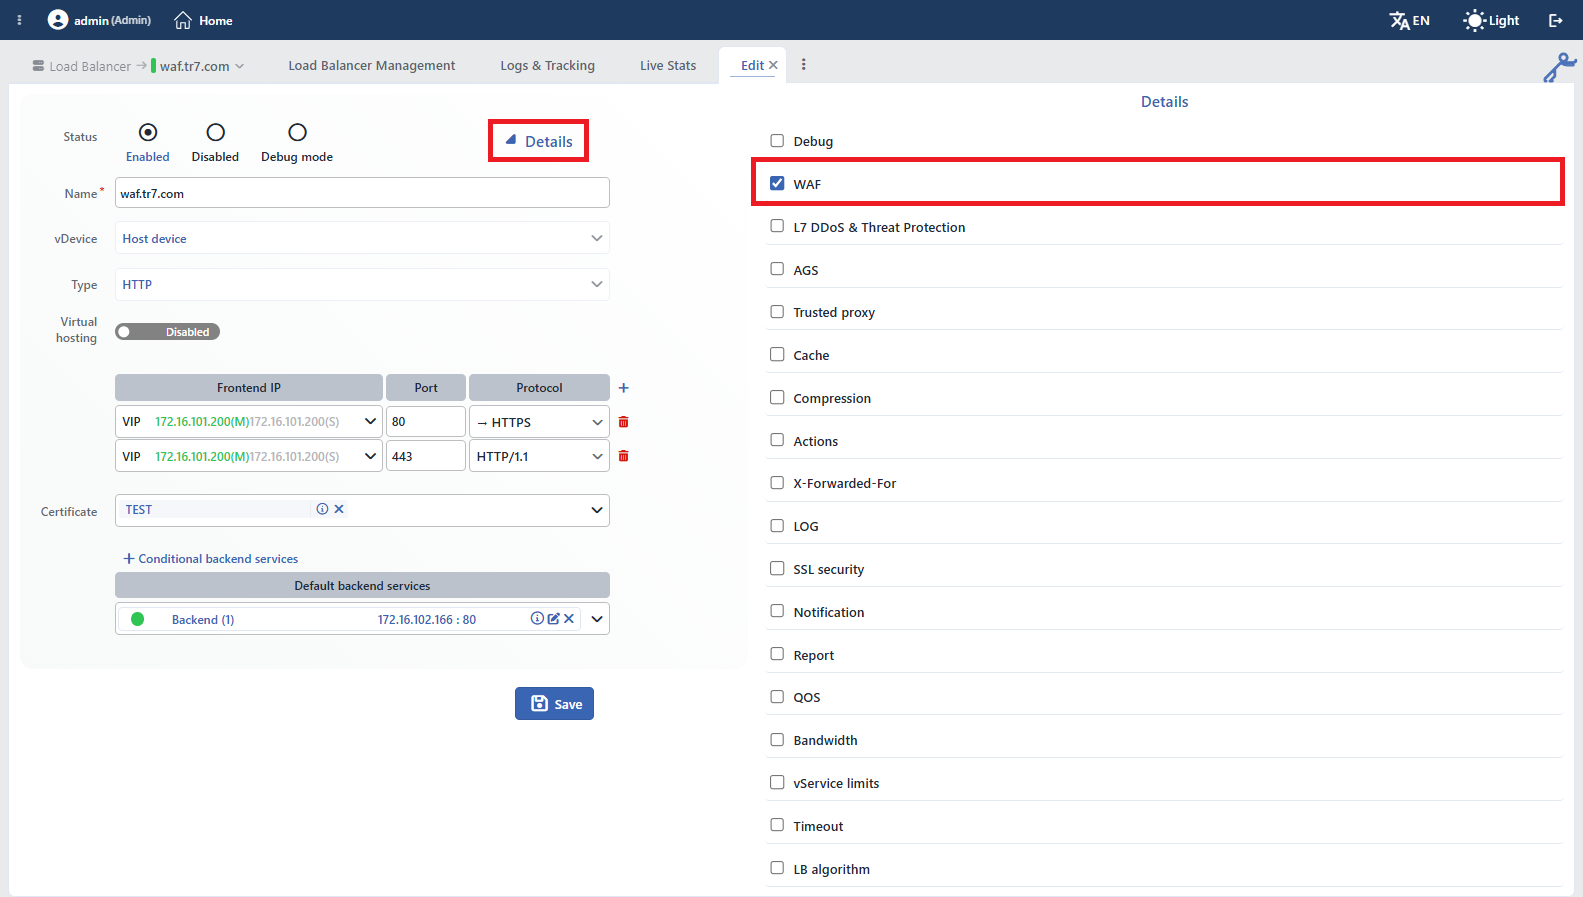Click the logout icon in top right
Screen dimensions: 1583x897
(x=1556, y=20)
